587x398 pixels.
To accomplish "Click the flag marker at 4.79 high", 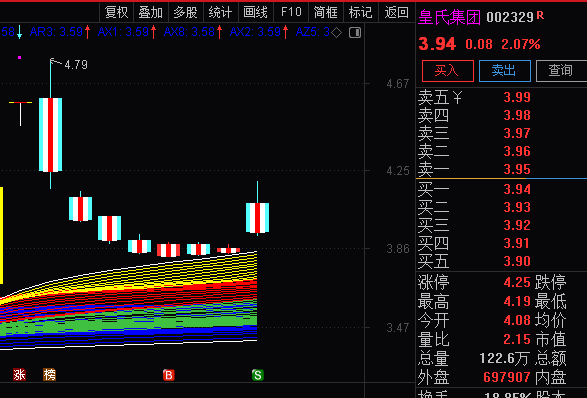I will point(55,62).
